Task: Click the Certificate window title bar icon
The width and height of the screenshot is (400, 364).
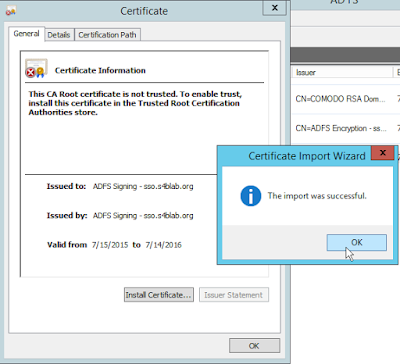Action: point(11,11)
